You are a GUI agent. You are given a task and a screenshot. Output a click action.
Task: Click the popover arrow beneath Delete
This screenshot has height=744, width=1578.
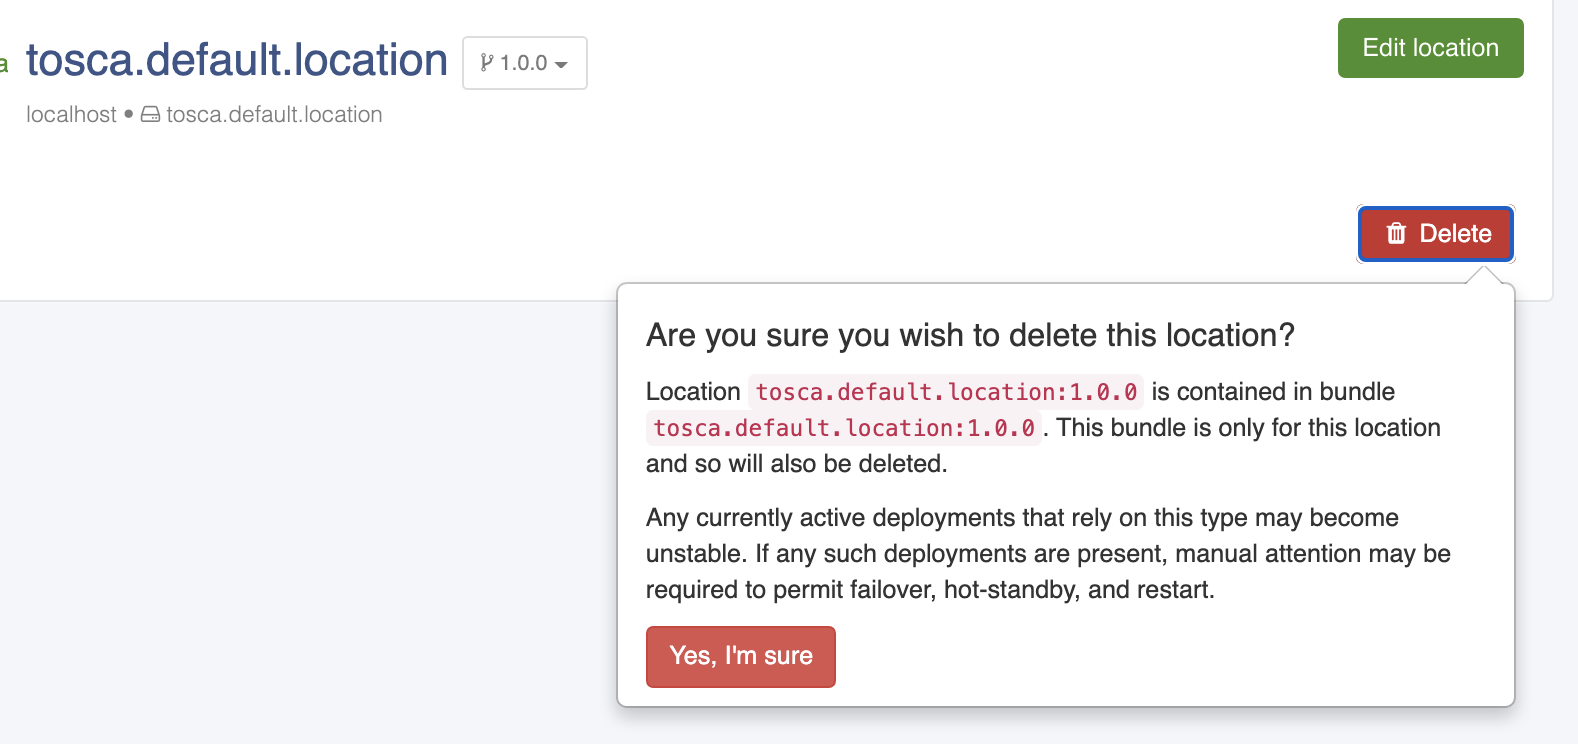point(1485,275)
